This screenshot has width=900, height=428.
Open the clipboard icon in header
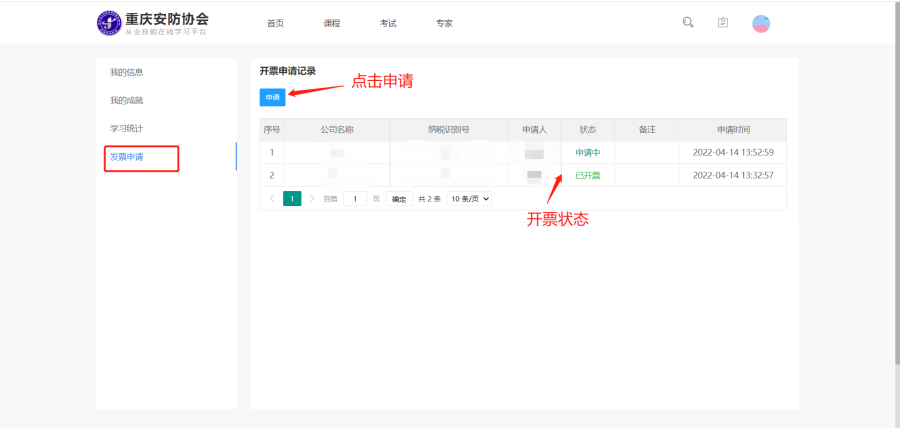point(723,22)
